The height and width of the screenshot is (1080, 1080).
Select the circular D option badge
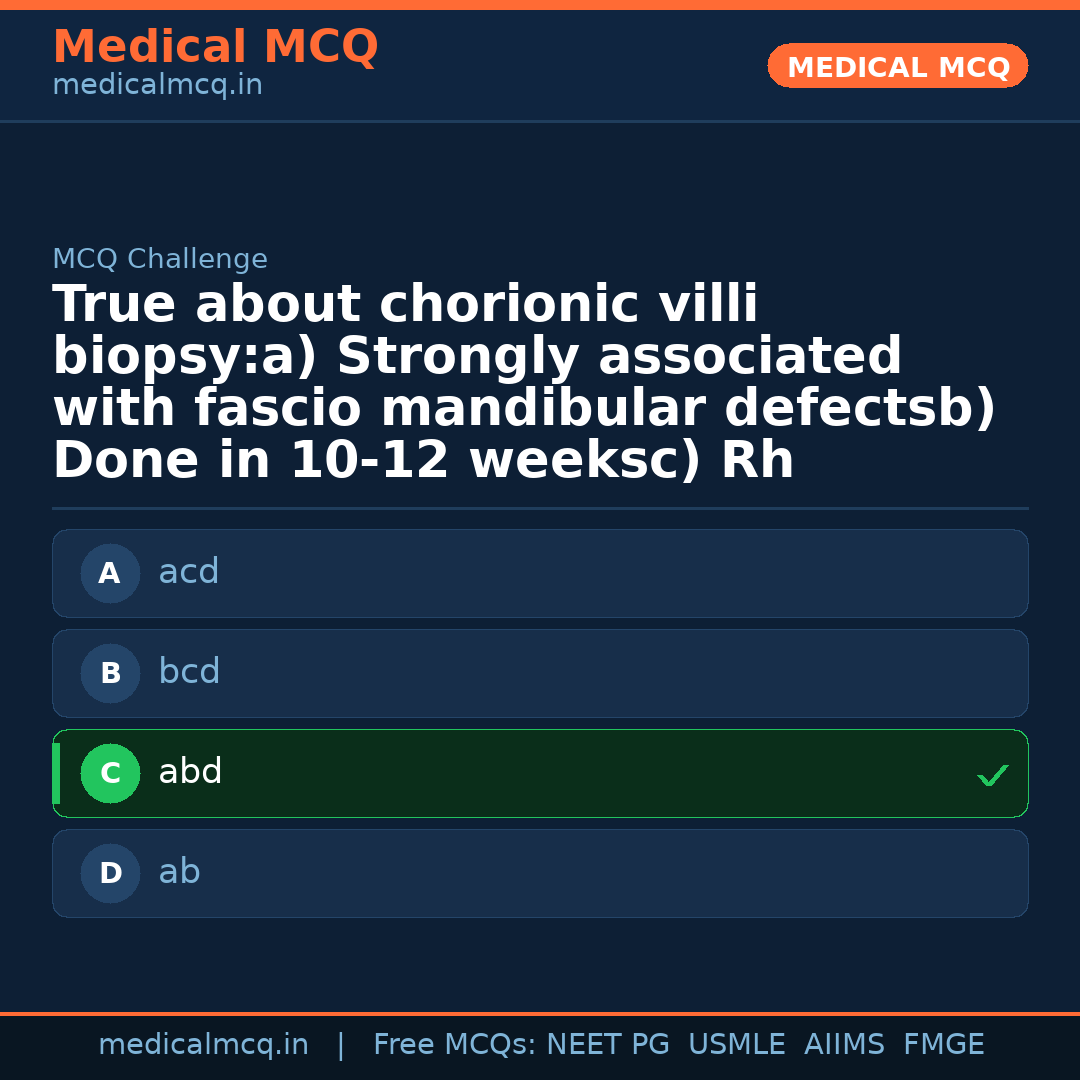click(x=110, y=874)
